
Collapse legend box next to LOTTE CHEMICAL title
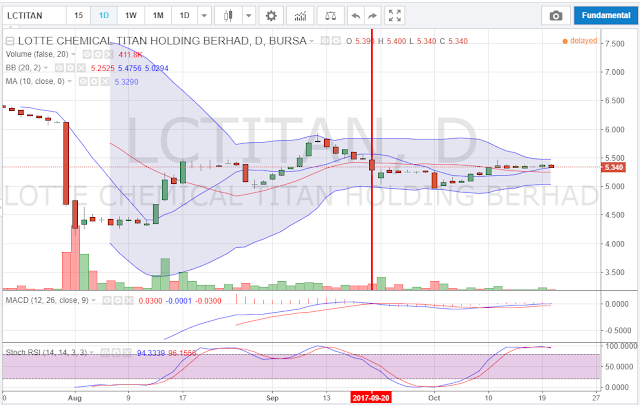pos(10,41)
